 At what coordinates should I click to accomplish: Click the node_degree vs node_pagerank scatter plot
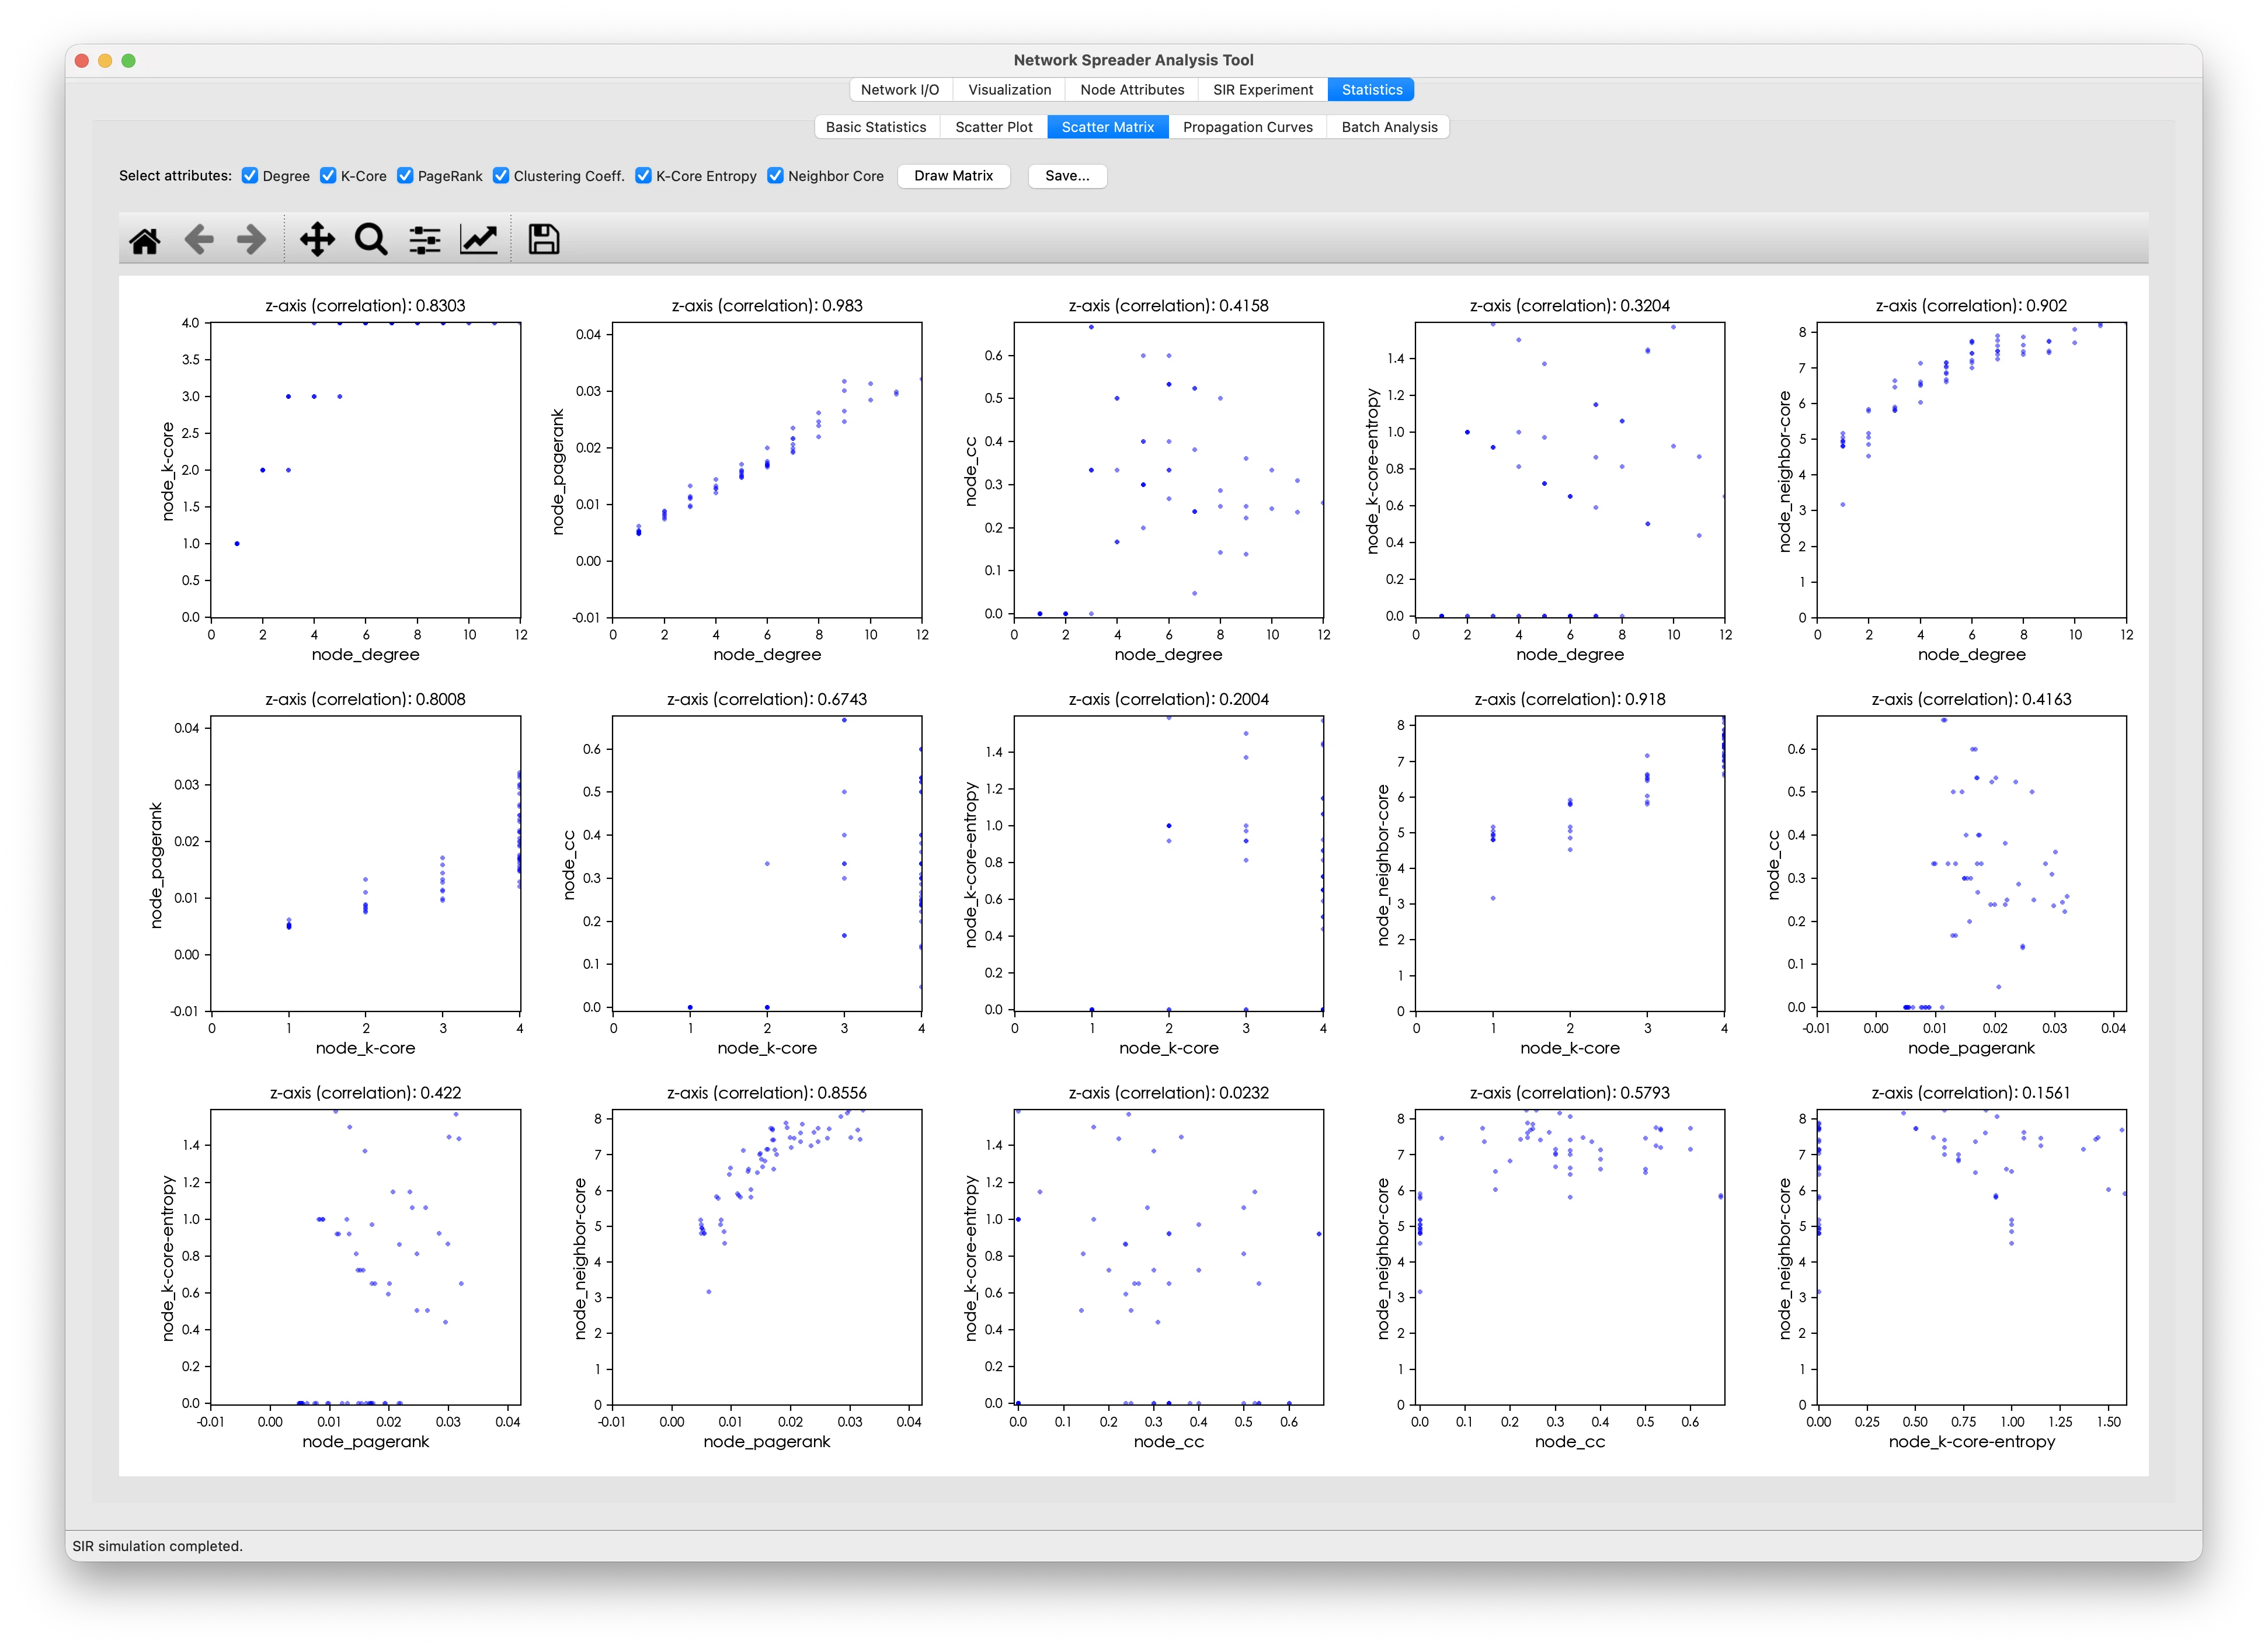[x=767, y=470]
